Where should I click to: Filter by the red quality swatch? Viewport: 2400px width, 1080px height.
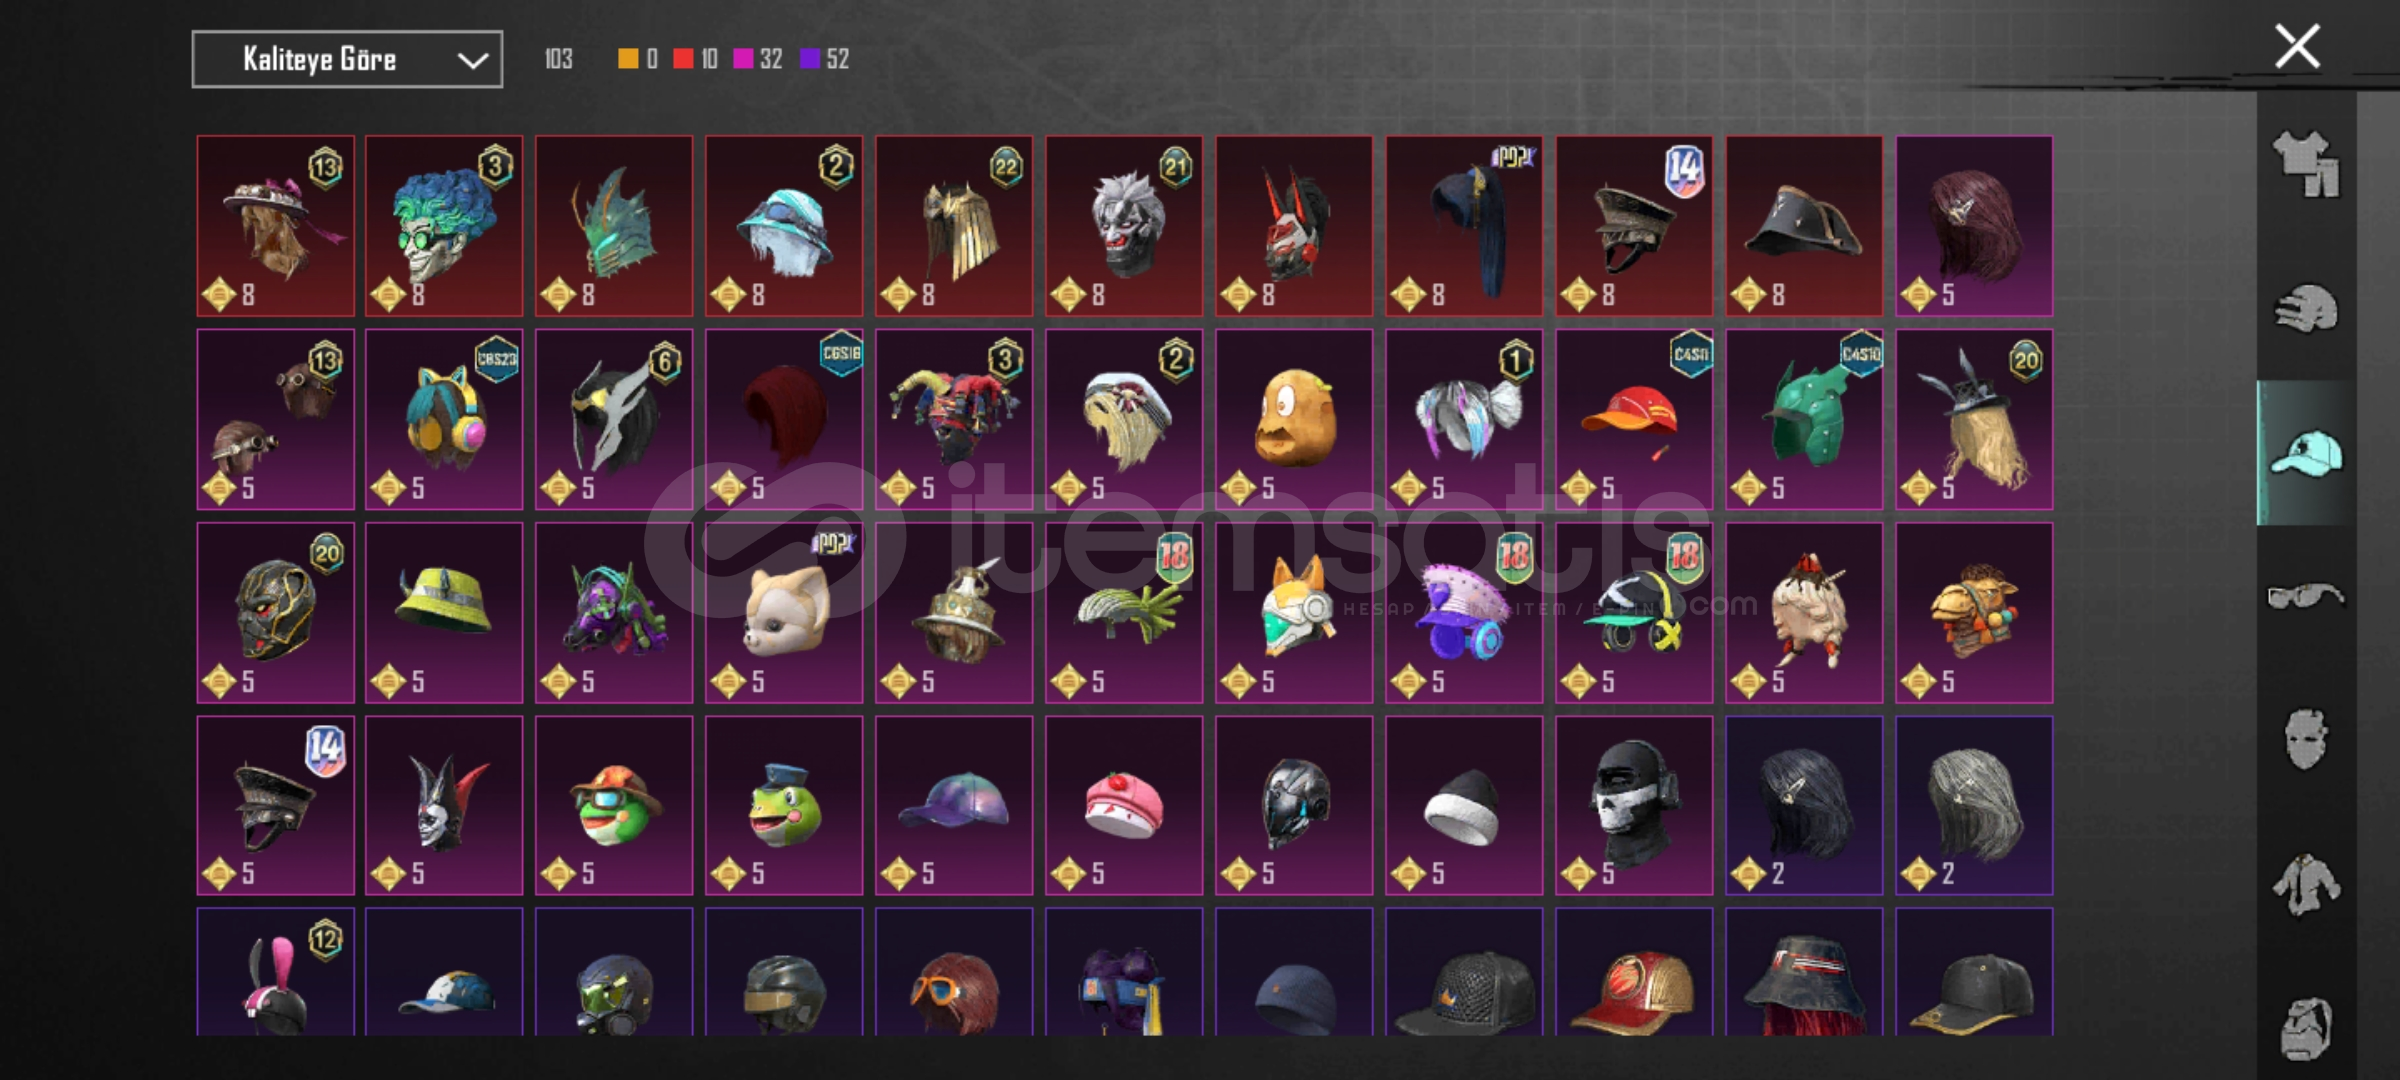click(683, 59)
